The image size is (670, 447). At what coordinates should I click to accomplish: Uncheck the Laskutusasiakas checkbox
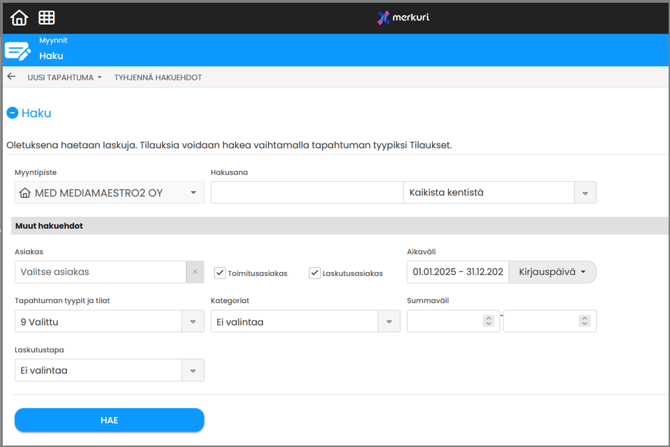pos(315,272)
